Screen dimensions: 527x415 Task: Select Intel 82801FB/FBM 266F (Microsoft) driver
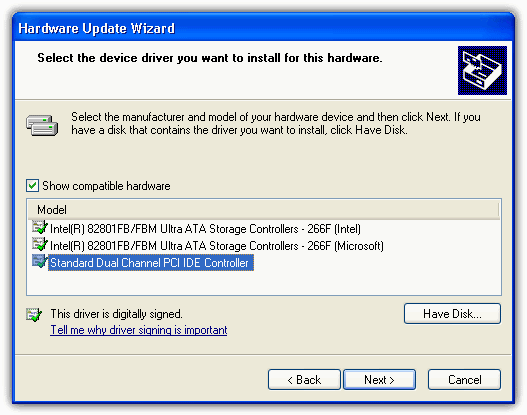pos(217,246)
